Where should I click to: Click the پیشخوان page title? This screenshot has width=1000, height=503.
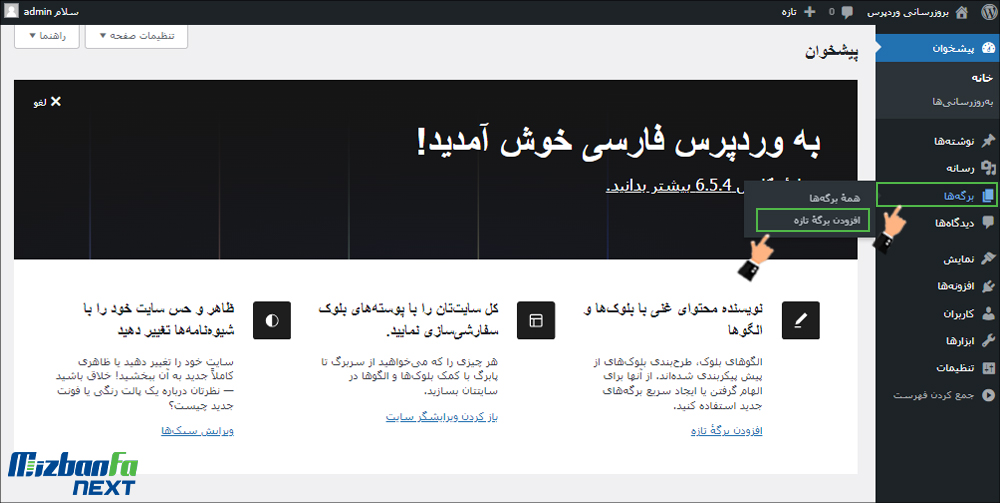pos(832,53)
